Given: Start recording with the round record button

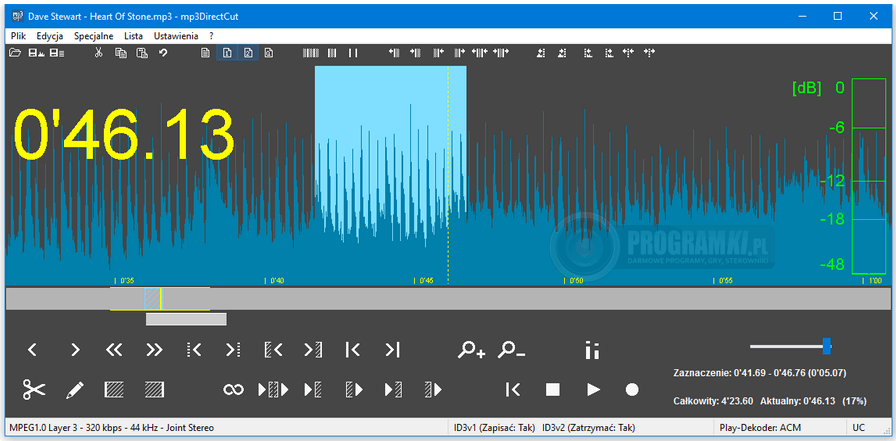Looking at the screenshot, I should (x=631, y=390).
